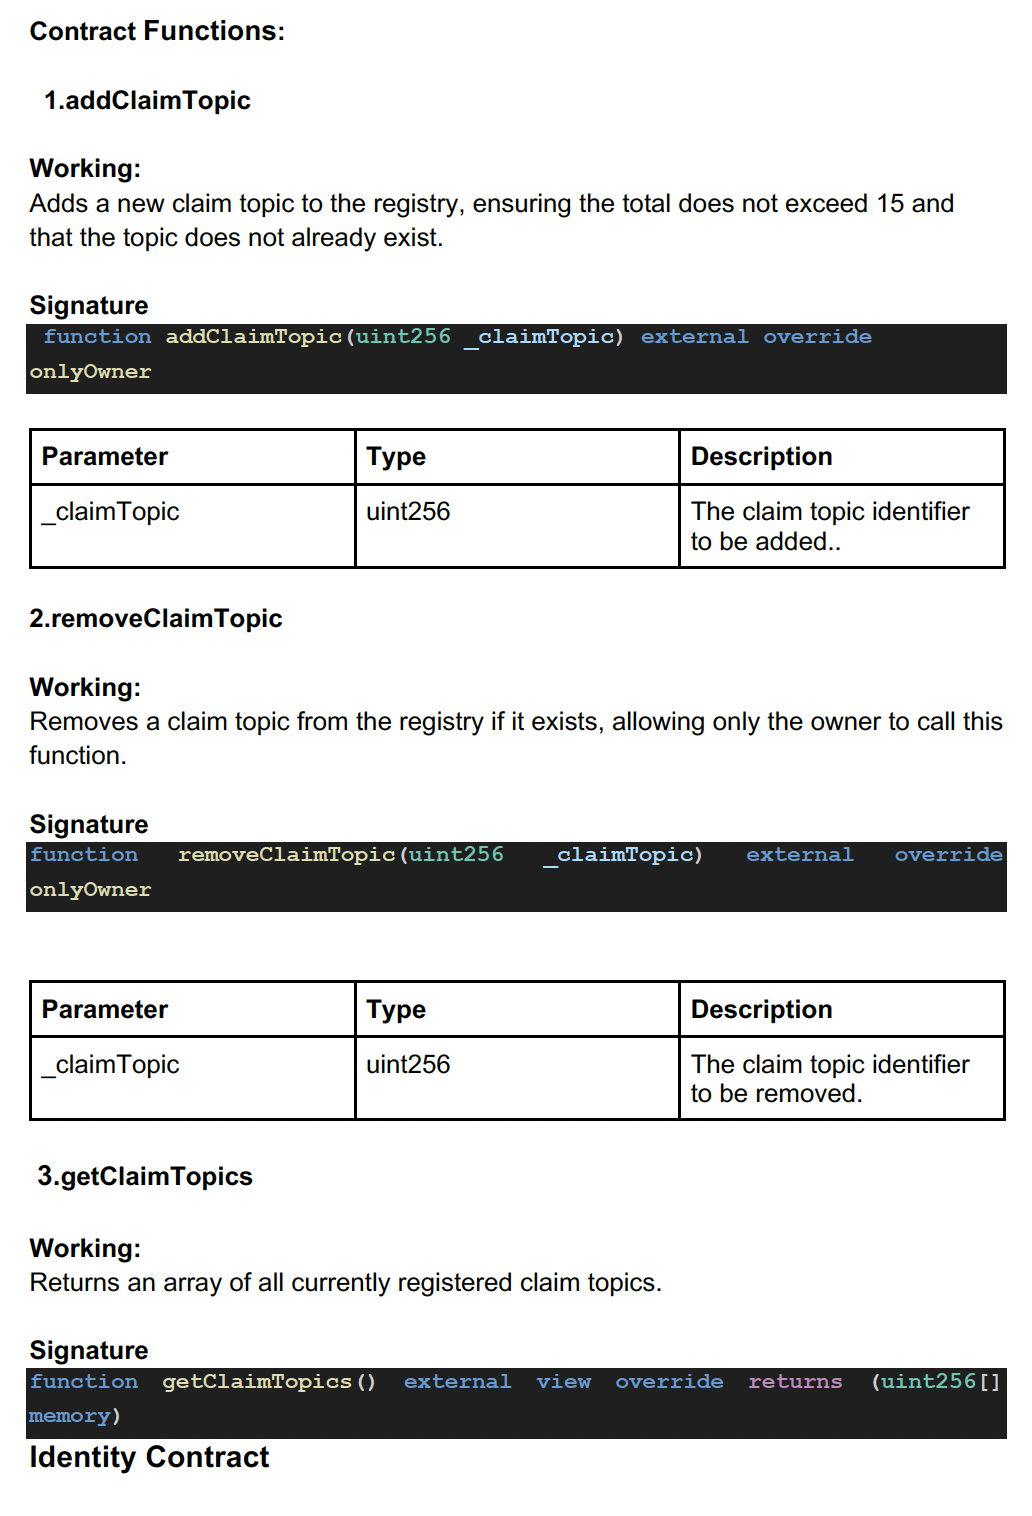Select the "3.getClaimTopics" section heading

145,1176
